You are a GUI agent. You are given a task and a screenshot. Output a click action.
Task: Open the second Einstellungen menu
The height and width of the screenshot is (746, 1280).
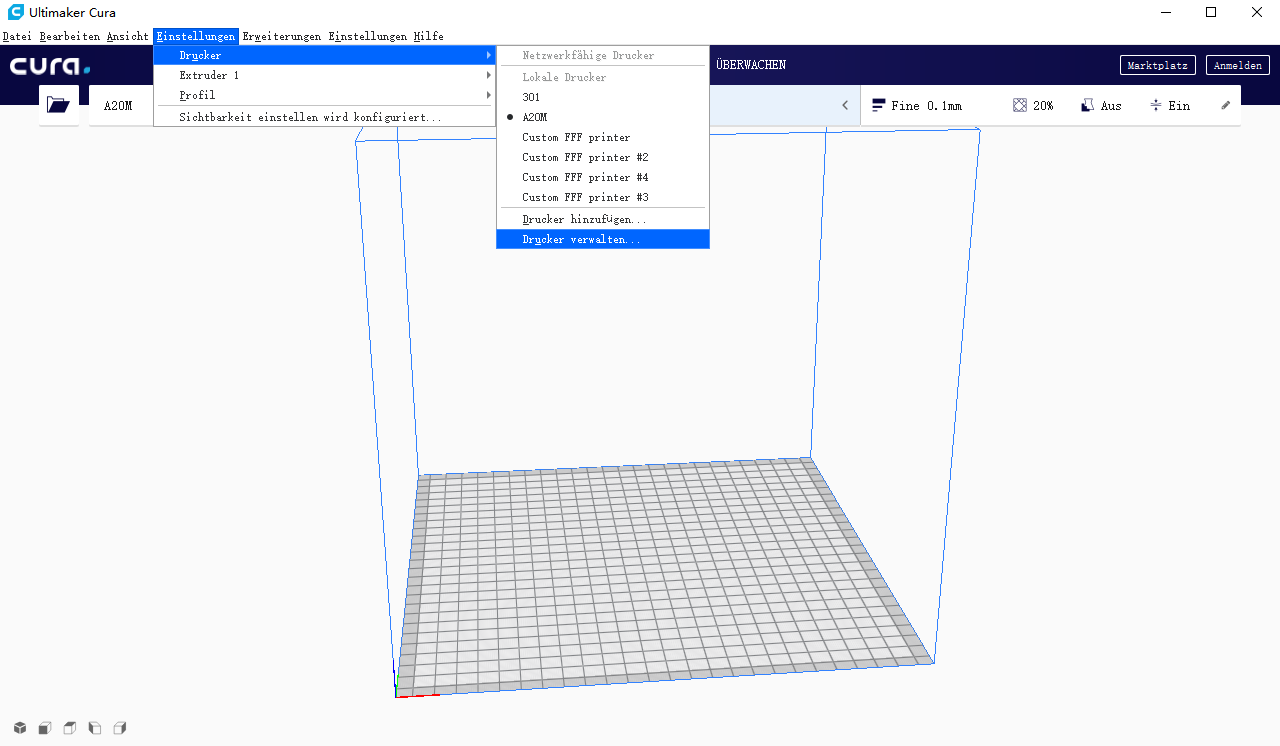[368, 36]
